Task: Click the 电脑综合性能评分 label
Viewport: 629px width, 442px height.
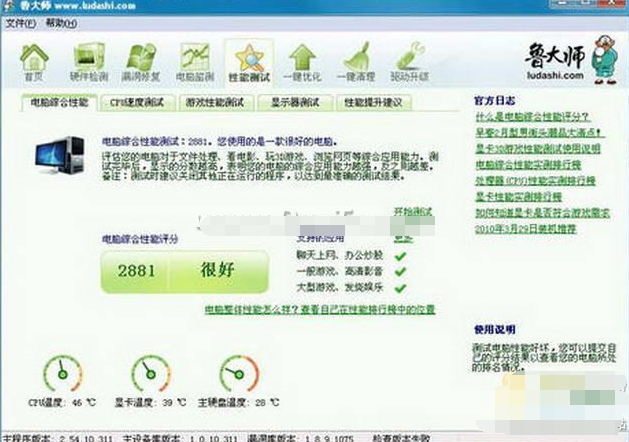Action: (x=140, y=239)
